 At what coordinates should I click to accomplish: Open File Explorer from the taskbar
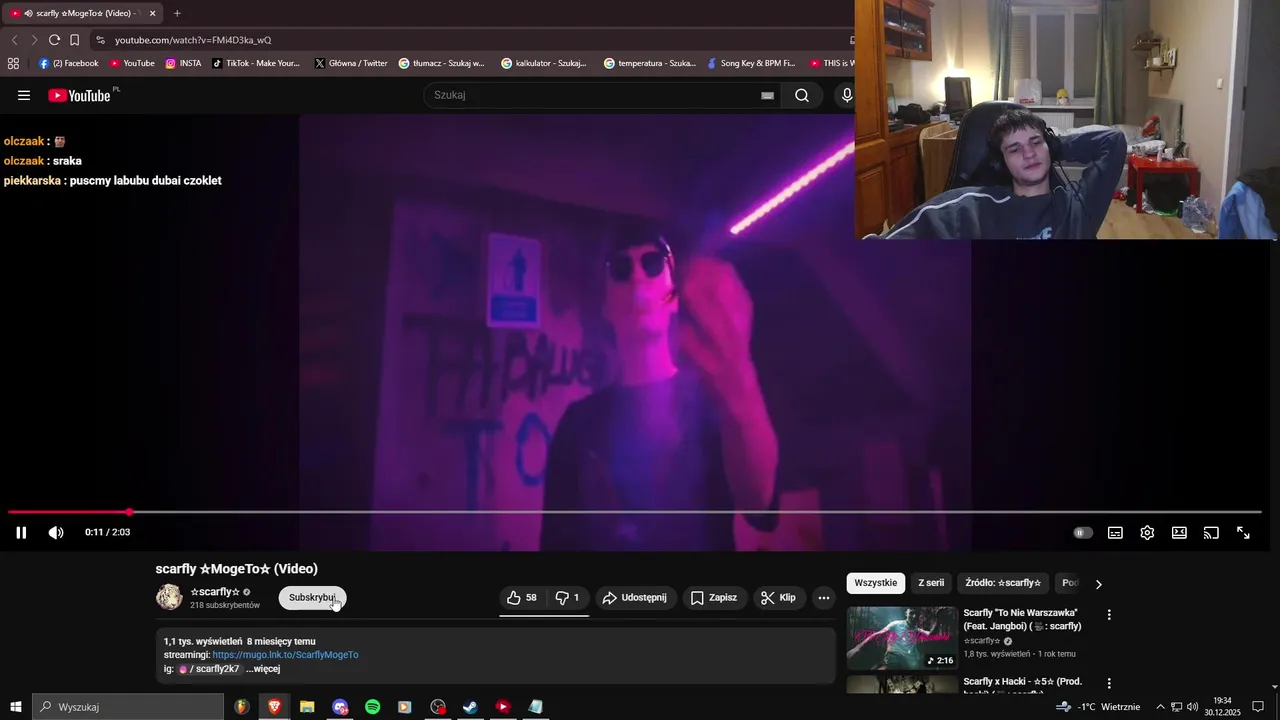point(307,707)
